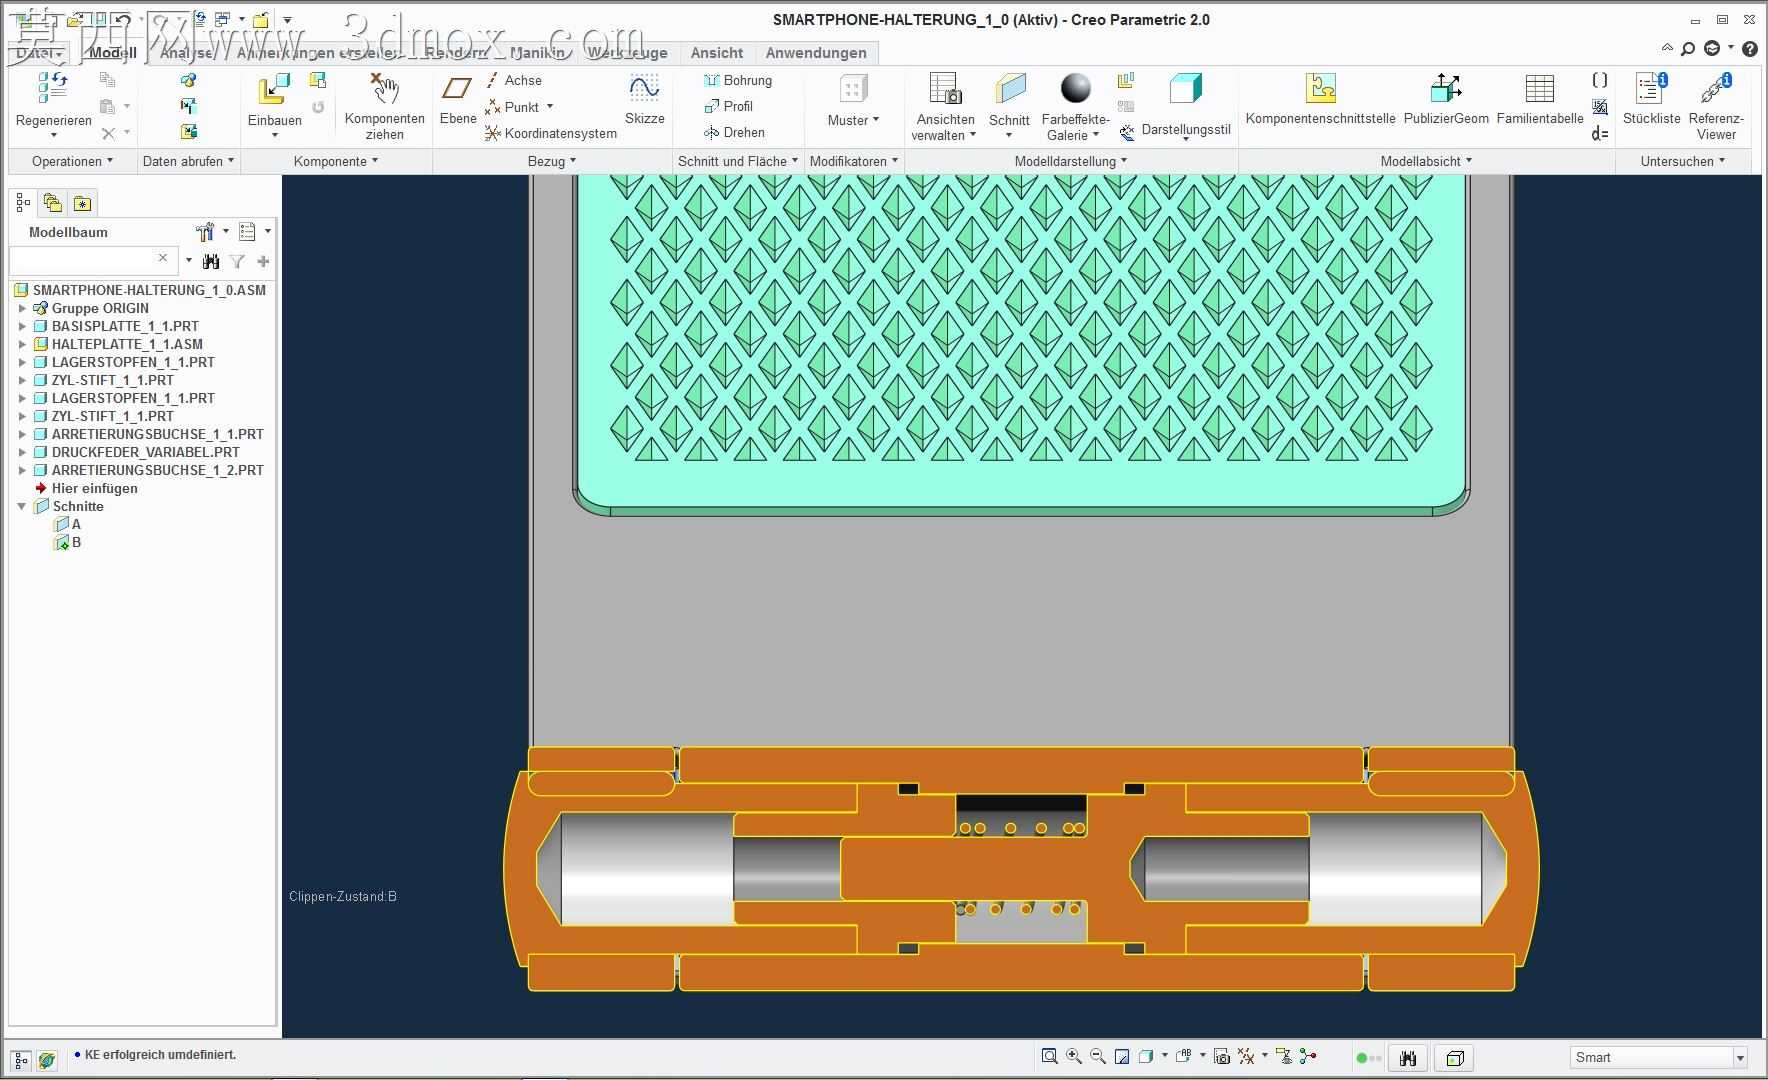Open the Daten abrufen group menu
This screenshot has width=1768, height=1080.
click(x=188, y=161)
